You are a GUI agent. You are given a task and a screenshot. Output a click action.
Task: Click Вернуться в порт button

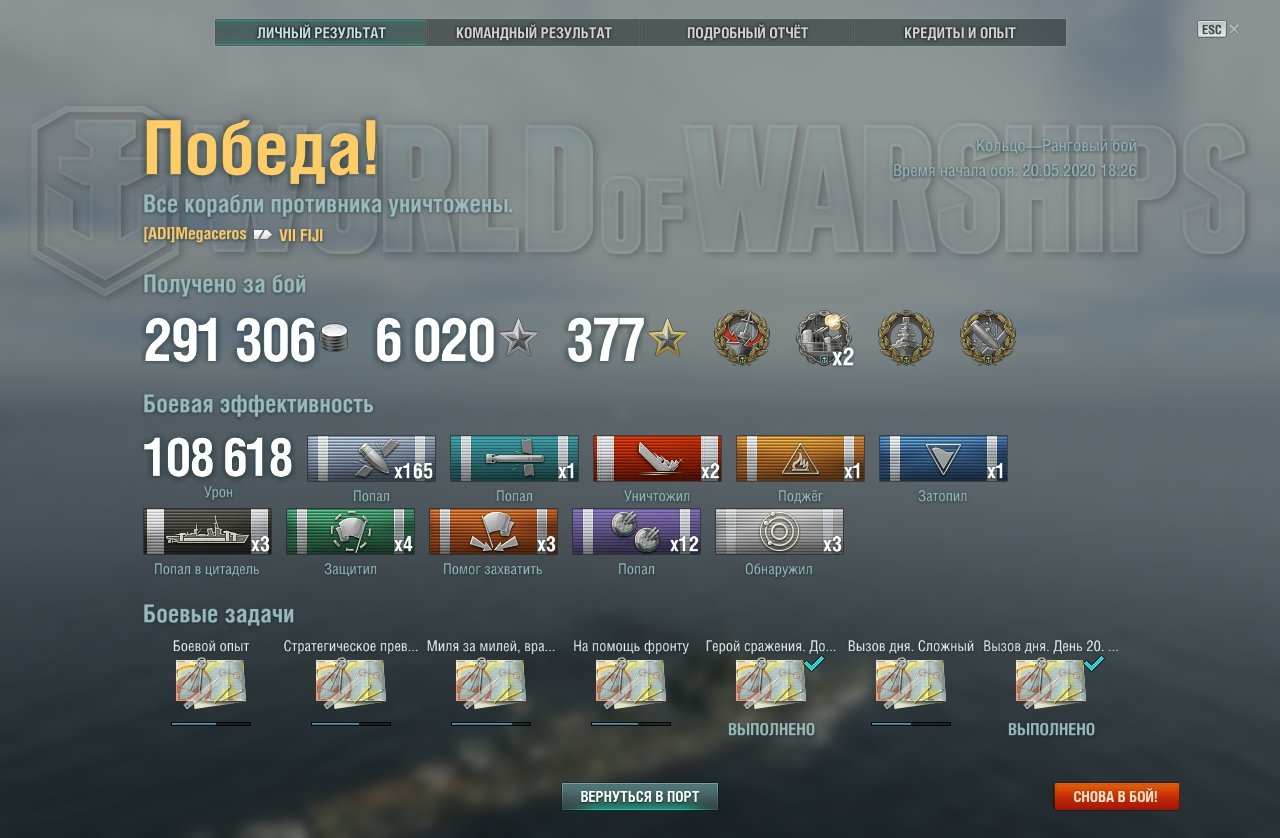pos(640,797)
